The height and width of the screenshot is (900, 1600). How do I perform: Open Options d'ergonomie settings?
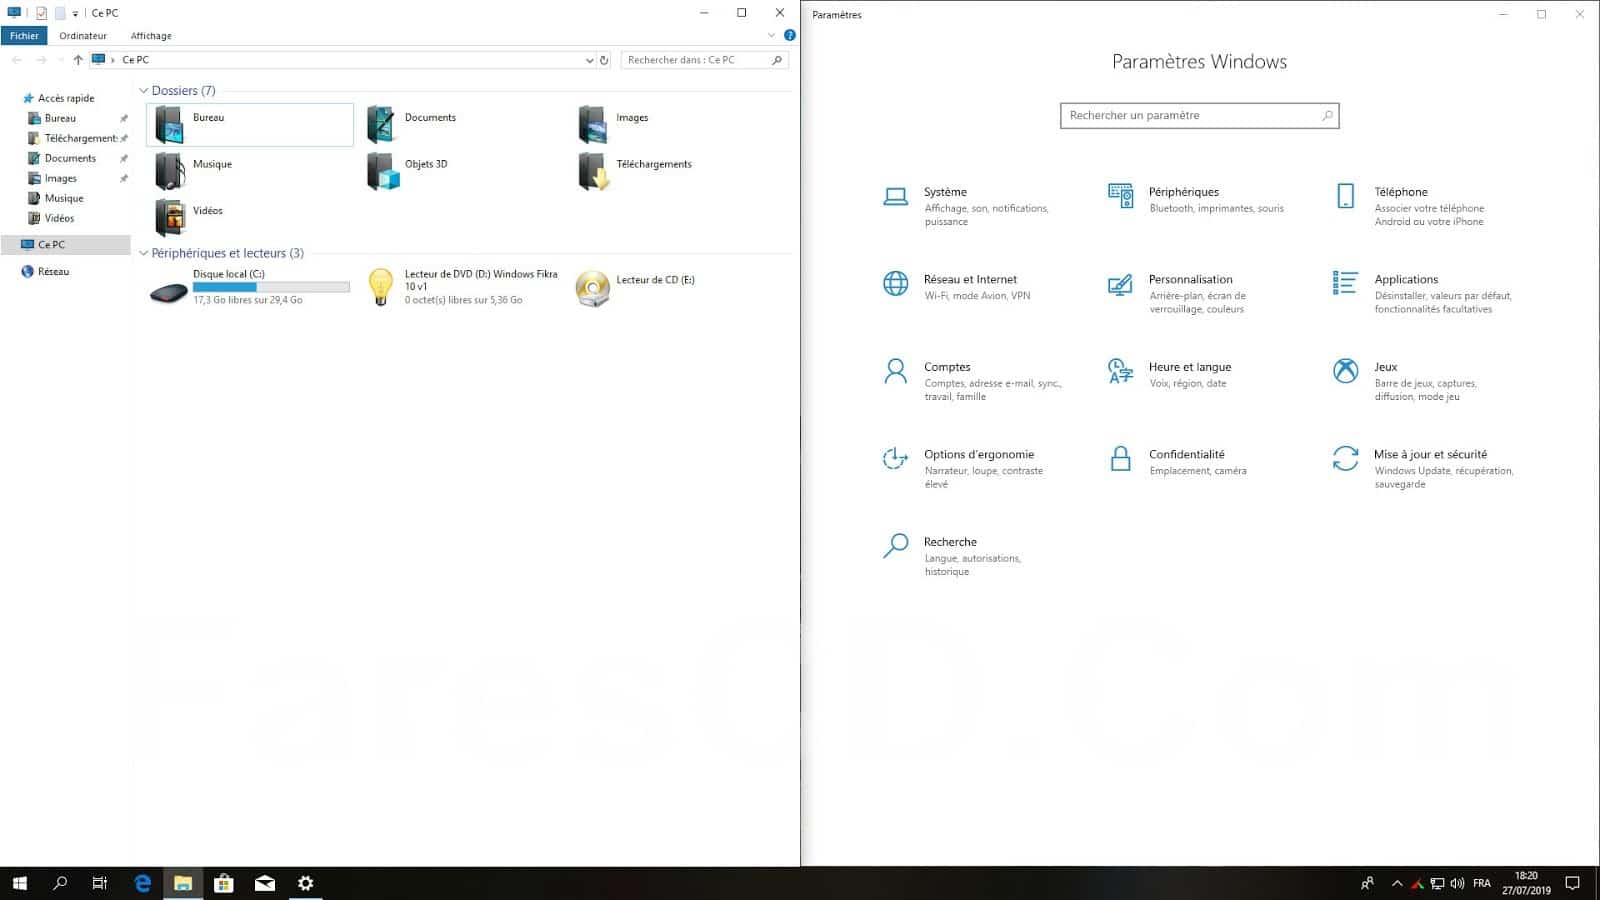962,468
